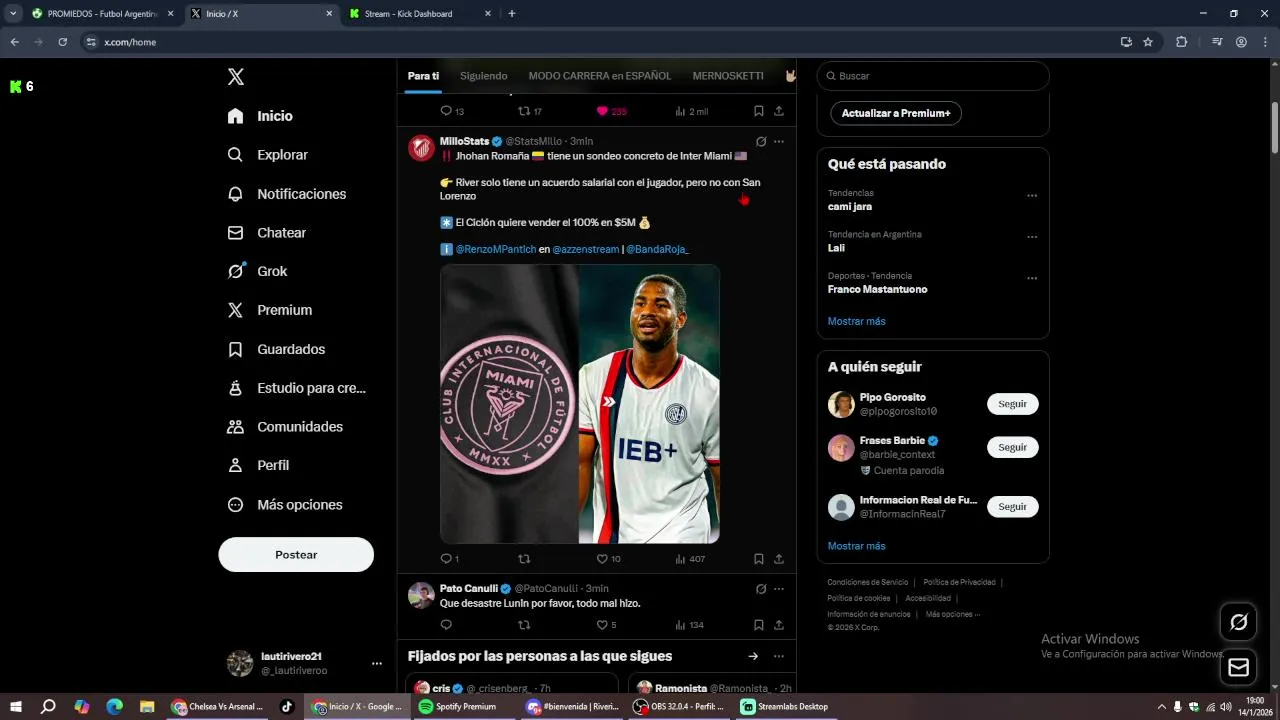Open Premium in the sidebar
This screenshot has width=1280, height=720.
(269, 310)
